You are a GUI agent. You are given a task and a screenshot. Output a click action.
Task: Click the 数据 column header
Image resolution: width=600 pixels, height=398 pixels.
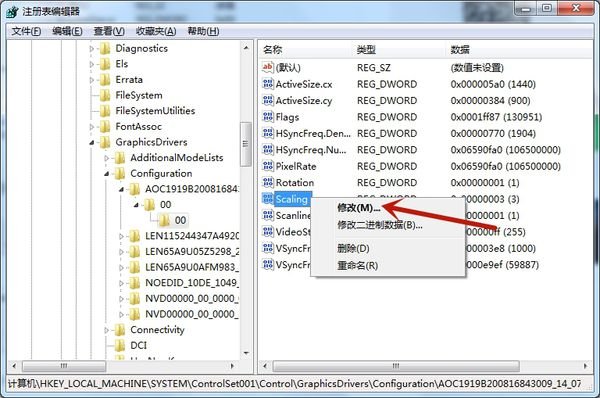click(460, 50)
